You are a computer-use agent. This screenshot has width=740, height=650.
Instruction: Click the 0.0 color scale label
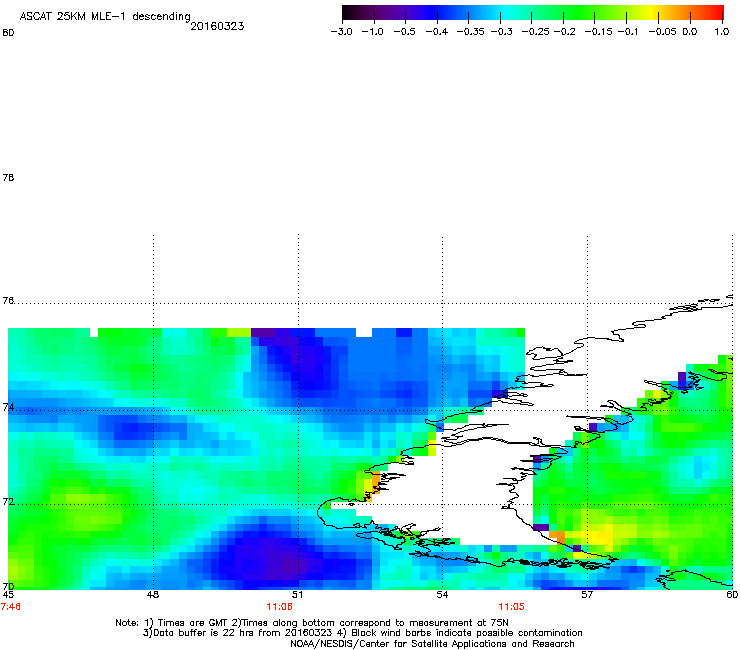tap(690, 32)
